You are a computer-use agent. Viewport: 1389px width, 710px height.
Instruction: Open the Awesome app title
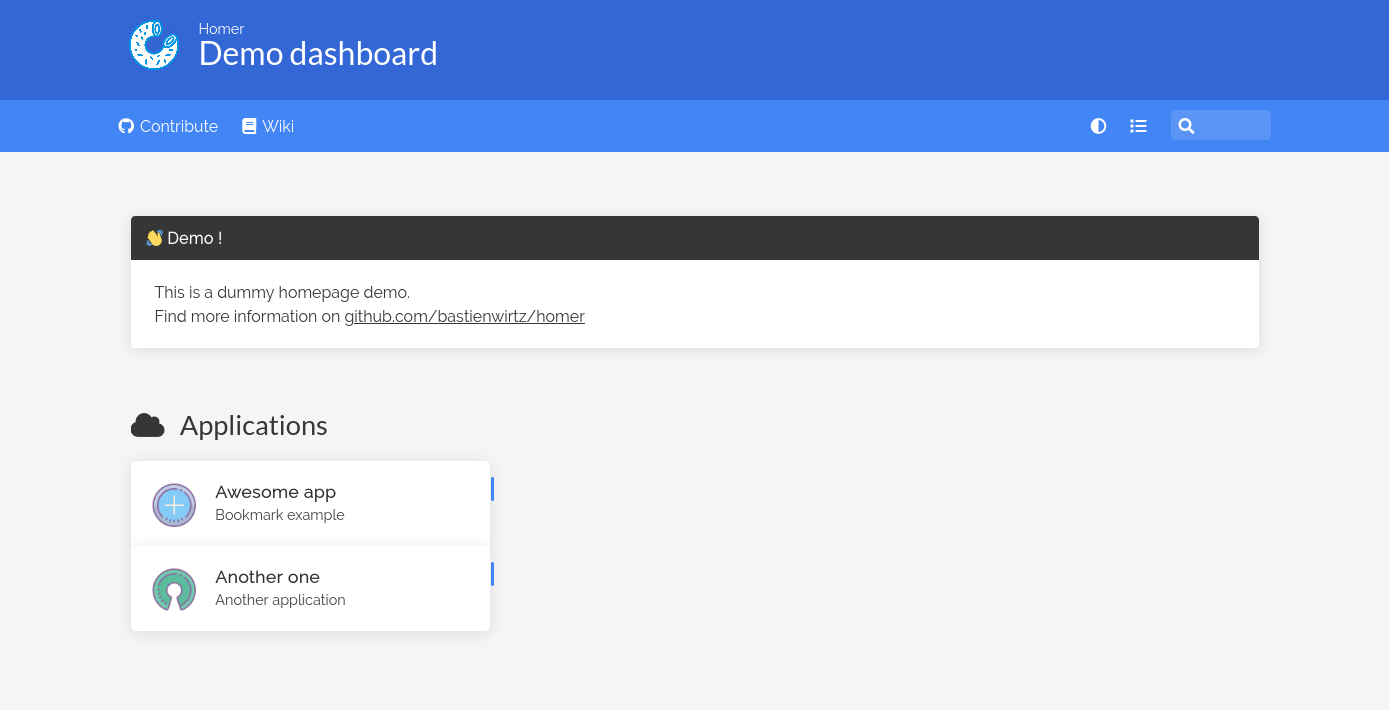275,492
